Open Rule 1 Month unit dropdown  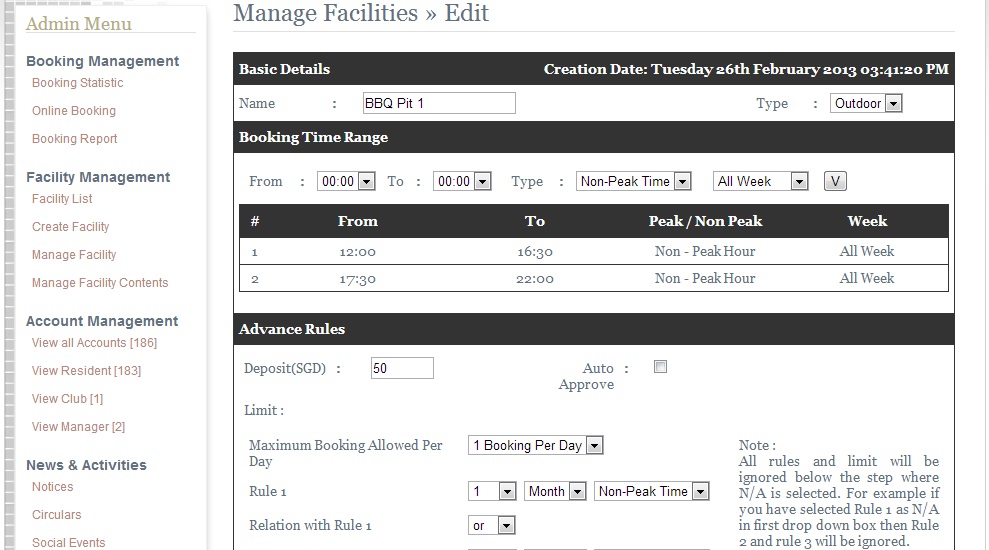[555, 491]
